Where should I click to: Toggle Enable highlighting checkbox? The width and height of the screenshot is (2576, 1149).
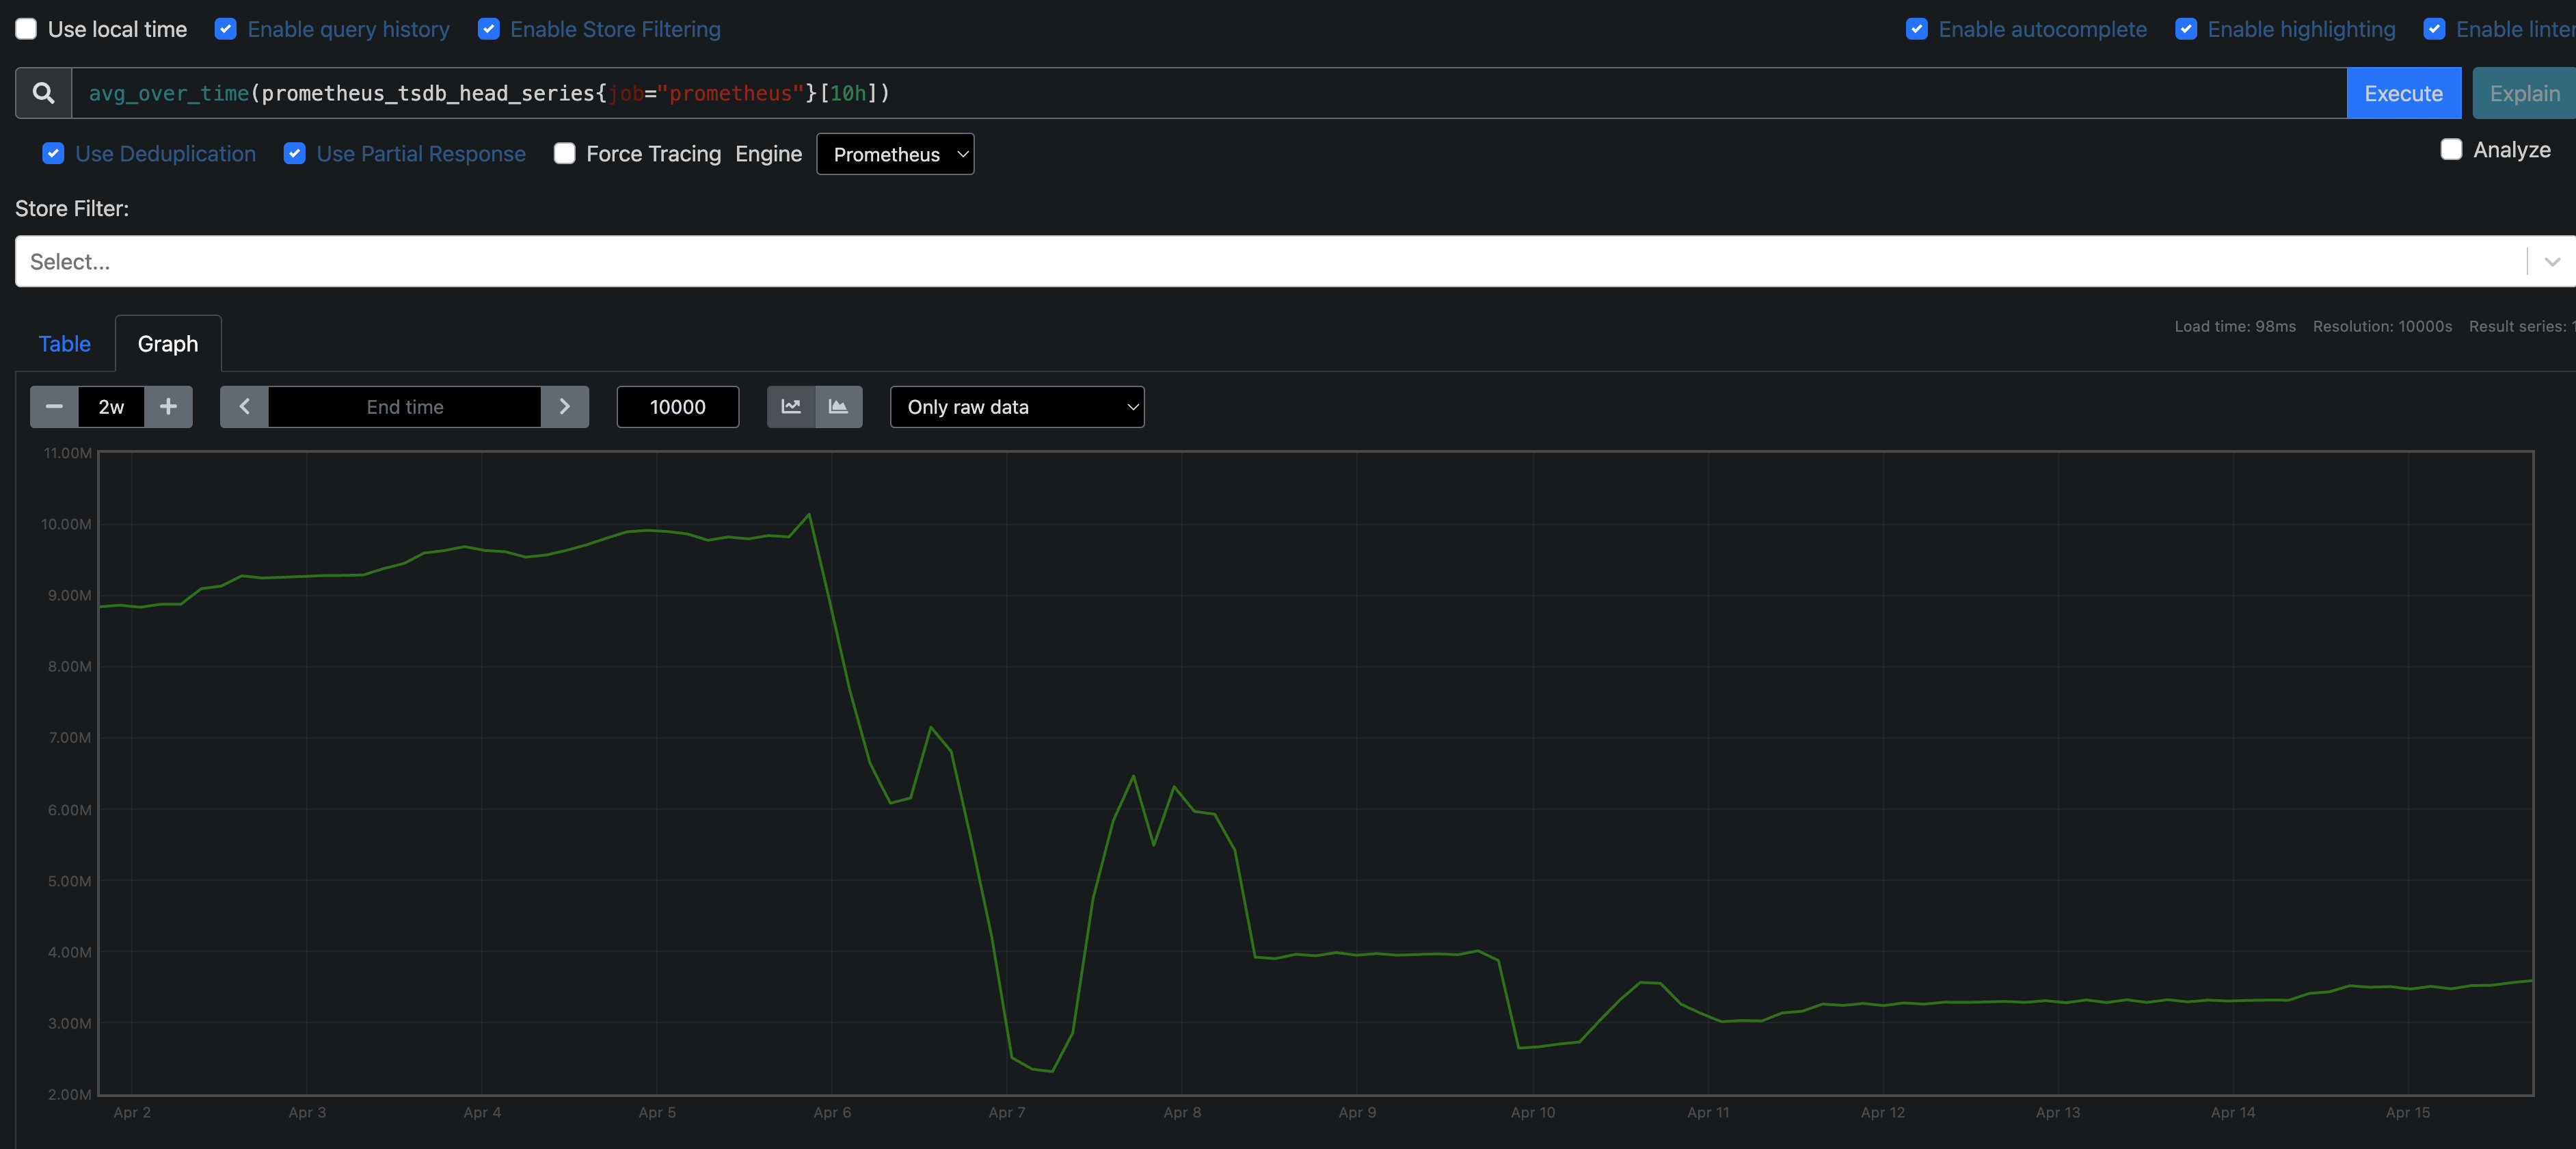2186,29
